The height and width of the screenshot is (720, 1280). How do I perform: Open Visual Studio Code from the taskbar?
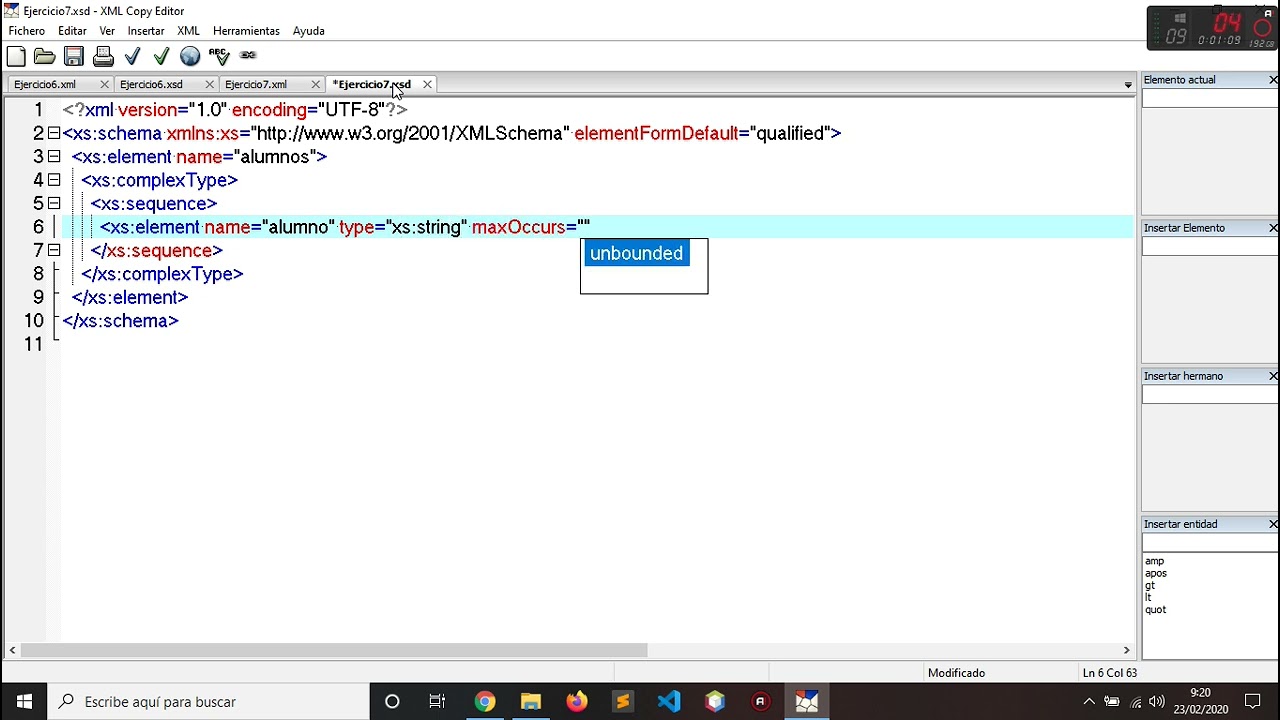coord(668,702)
